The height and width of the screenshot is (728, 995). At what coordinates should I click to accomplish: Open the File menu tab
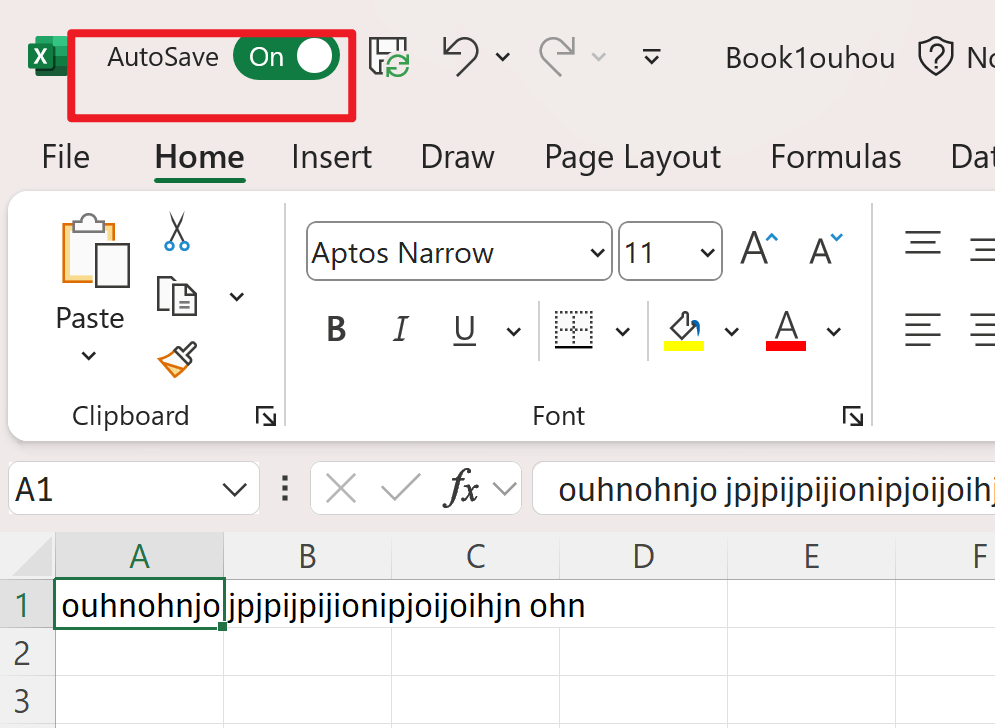click(x=66, y=157)
